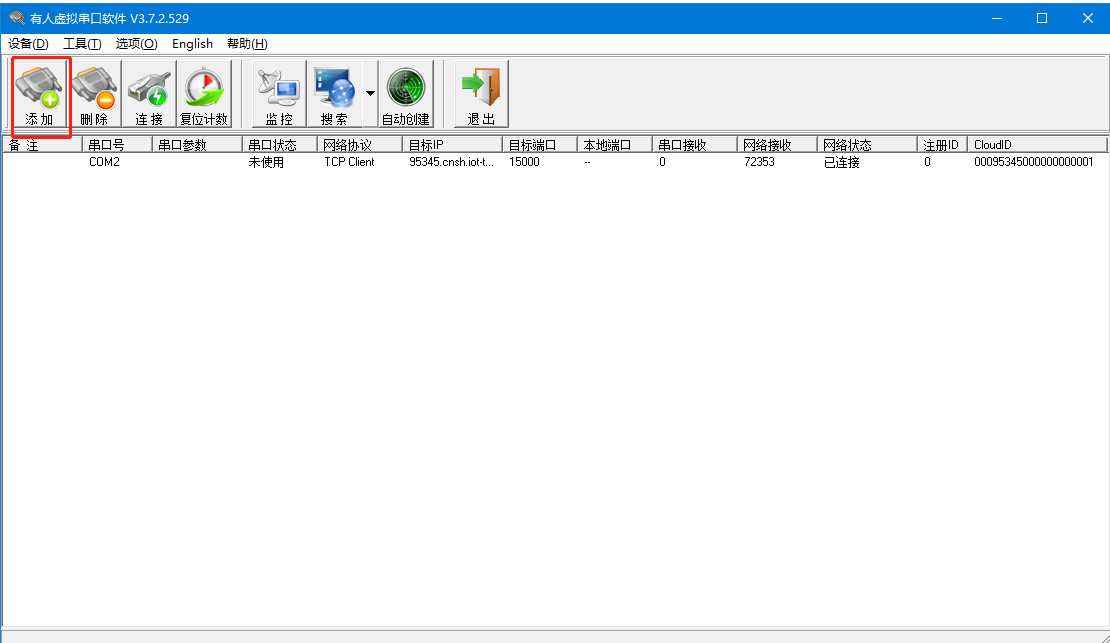Open the 帮助(H) menu

point(247,43)
